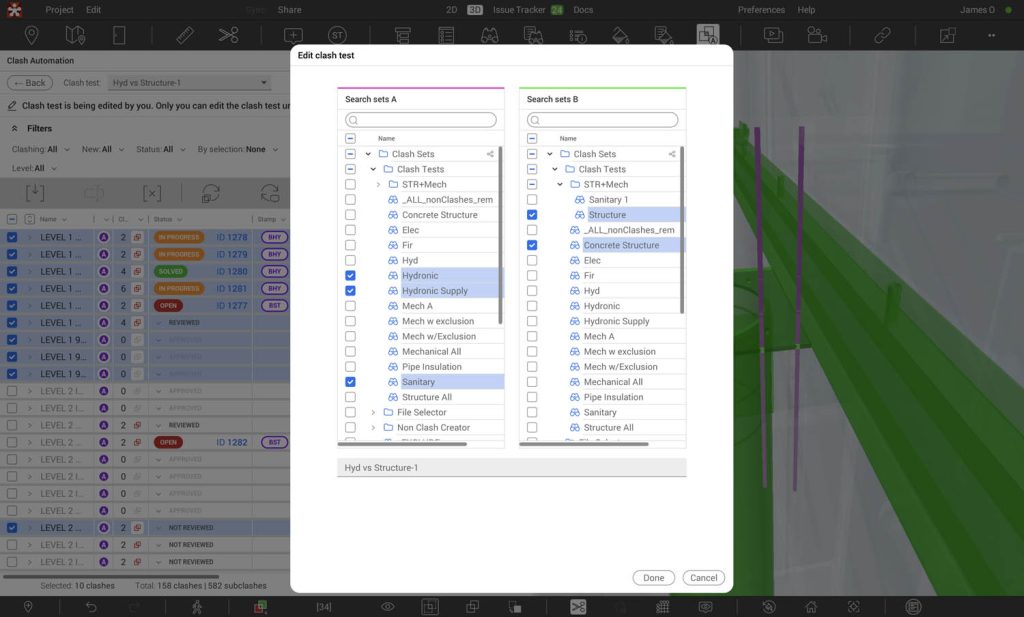Click the ruler measurement tool icon

pyautogui.click(x=184, y=35)
